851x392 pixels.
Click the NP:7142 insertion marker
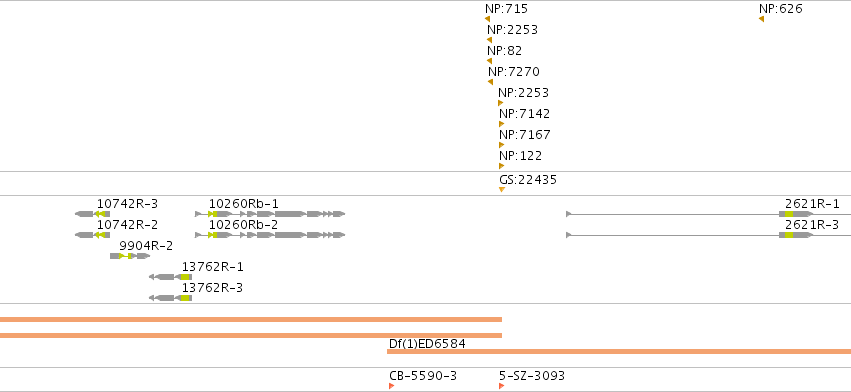(x=501, y=124)
